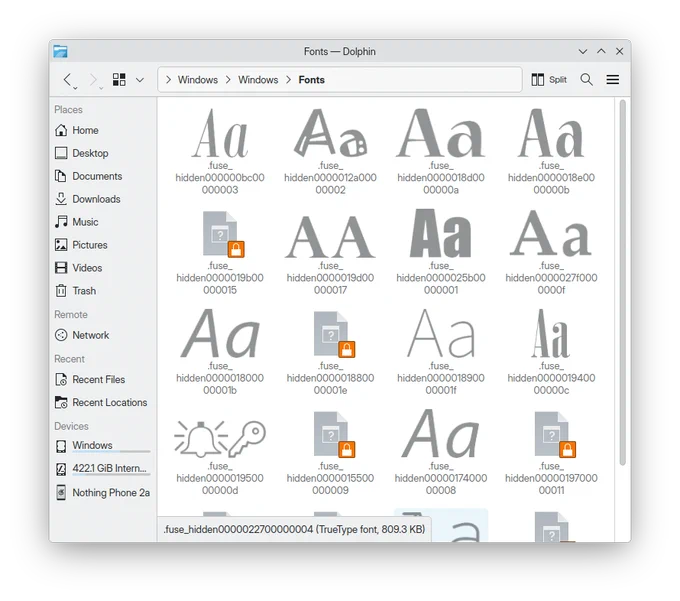
Task: Toggle Split view
Action: click(x=549, y=80)
